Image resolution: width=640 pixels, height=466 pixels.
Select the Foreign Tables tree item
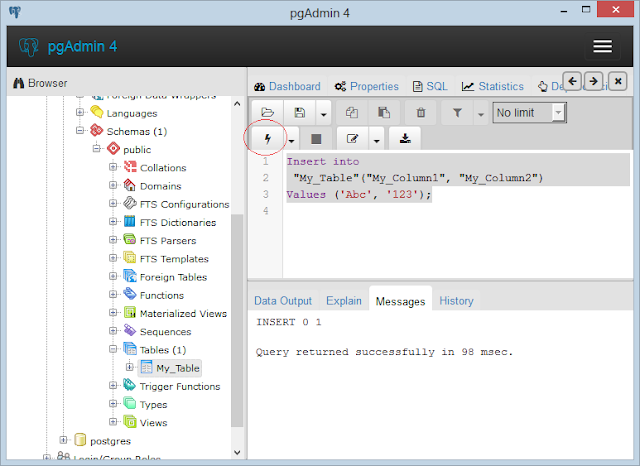(173, 277)
